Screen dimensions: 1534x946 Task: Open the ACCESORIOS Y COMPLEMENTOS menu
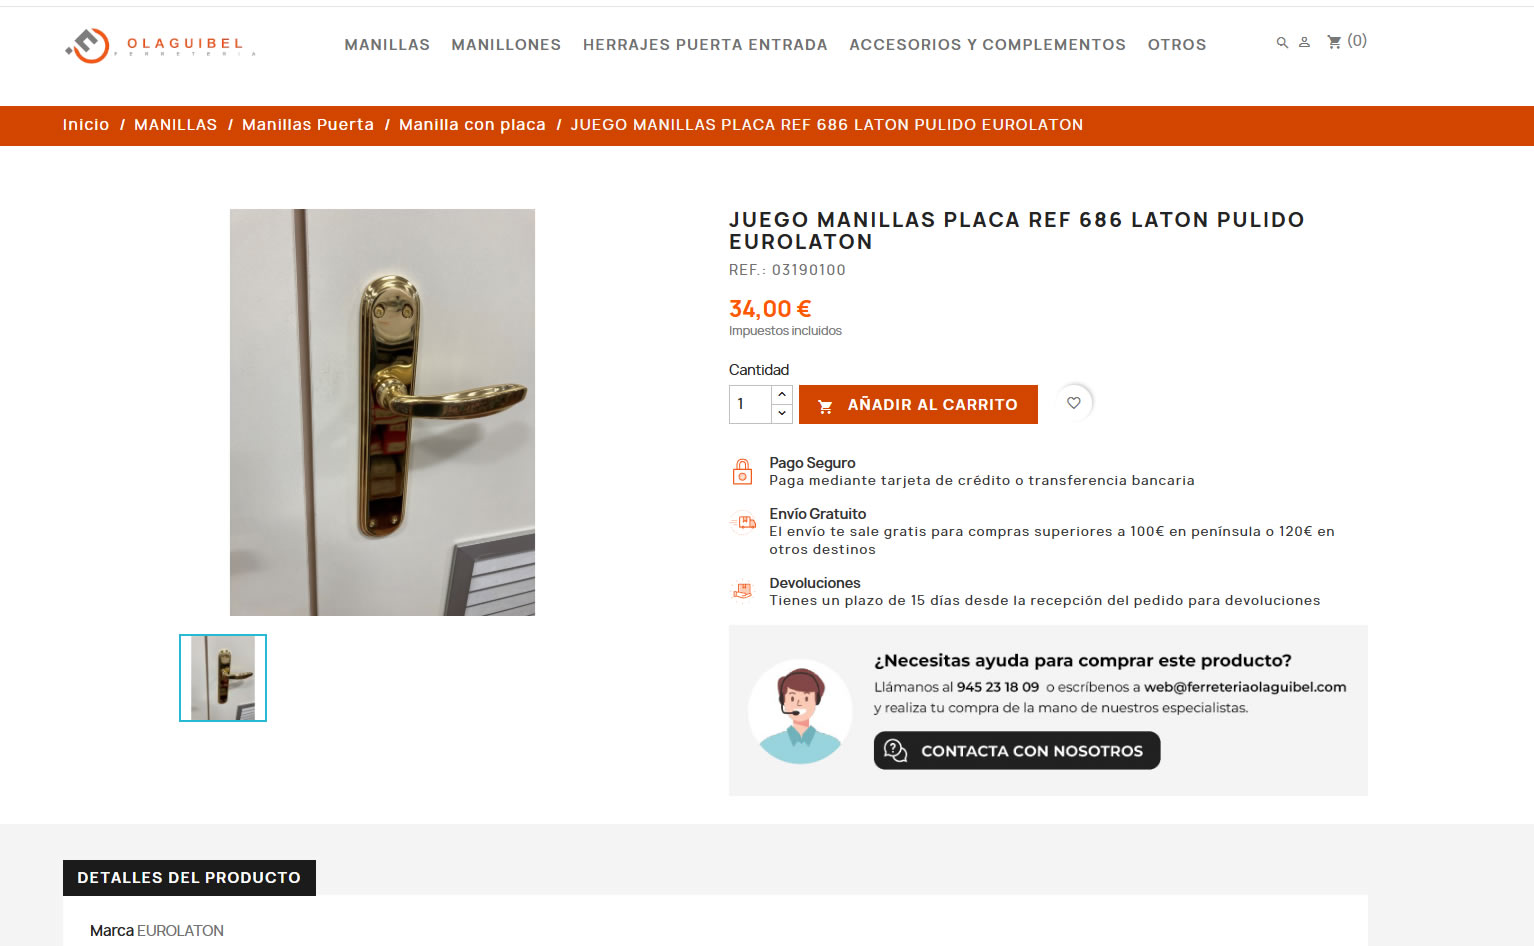987,45
